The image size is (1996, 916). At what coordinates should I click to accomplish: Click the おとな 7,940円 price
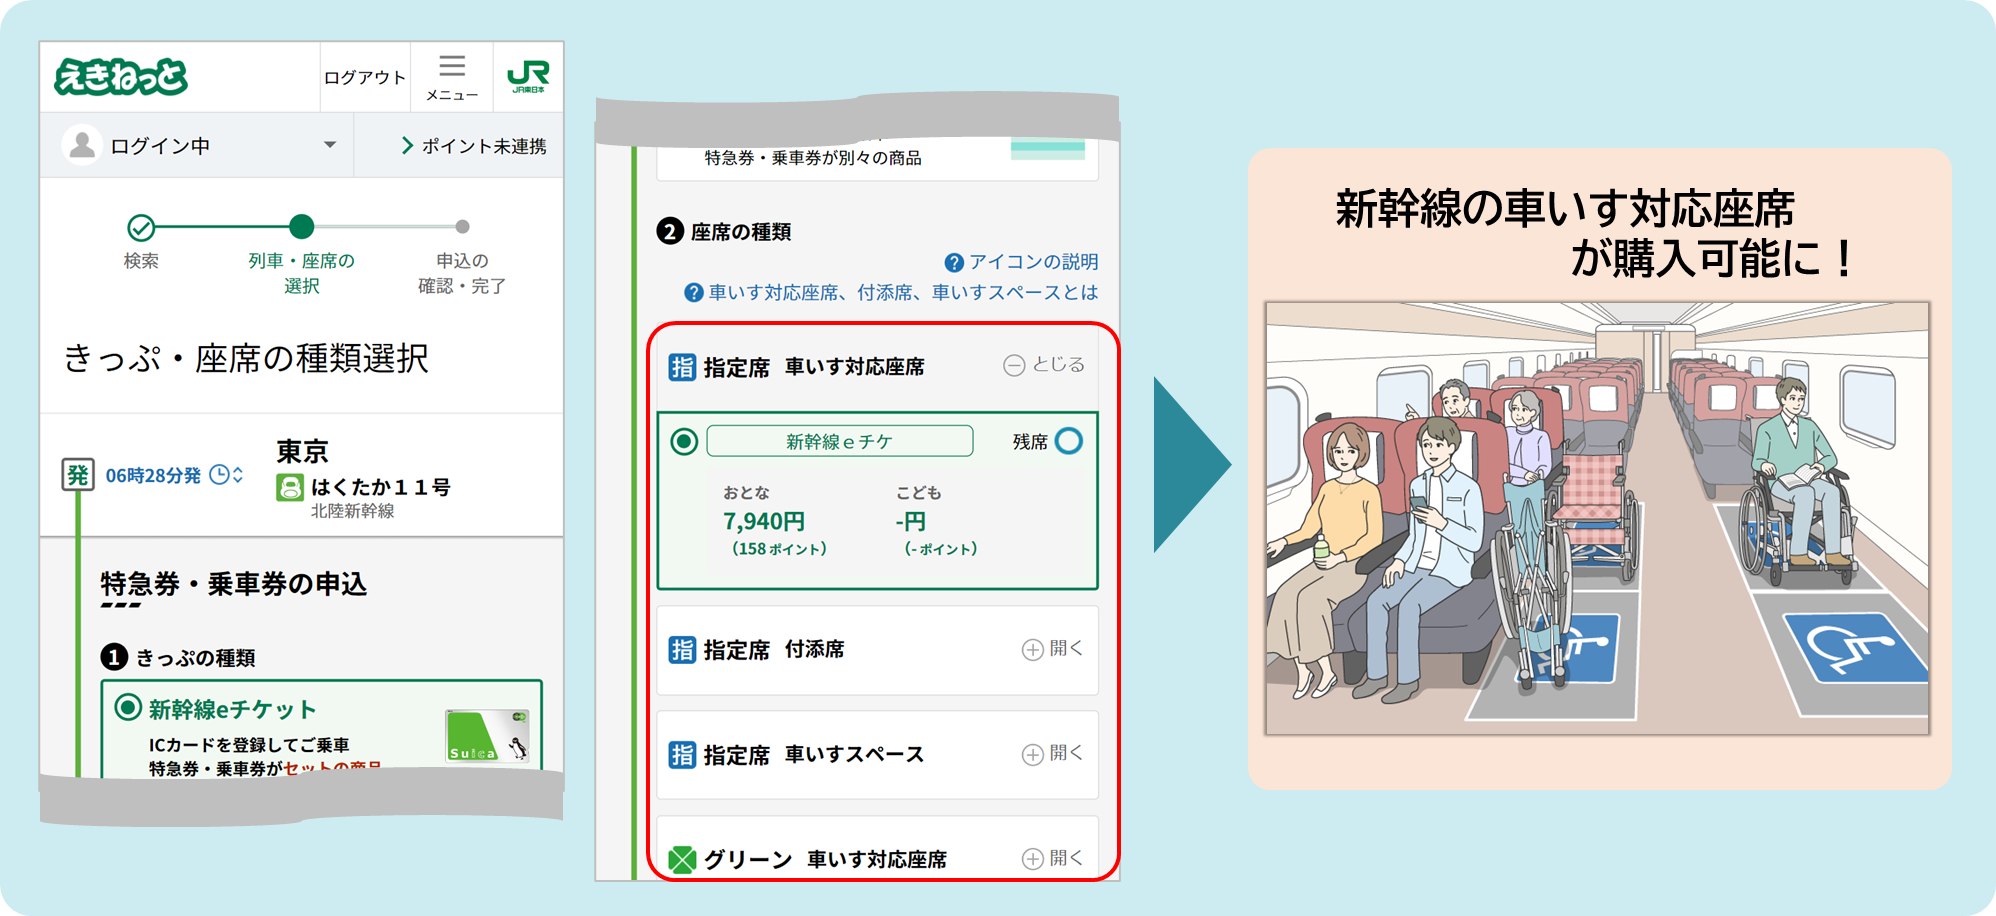(764, 521)
